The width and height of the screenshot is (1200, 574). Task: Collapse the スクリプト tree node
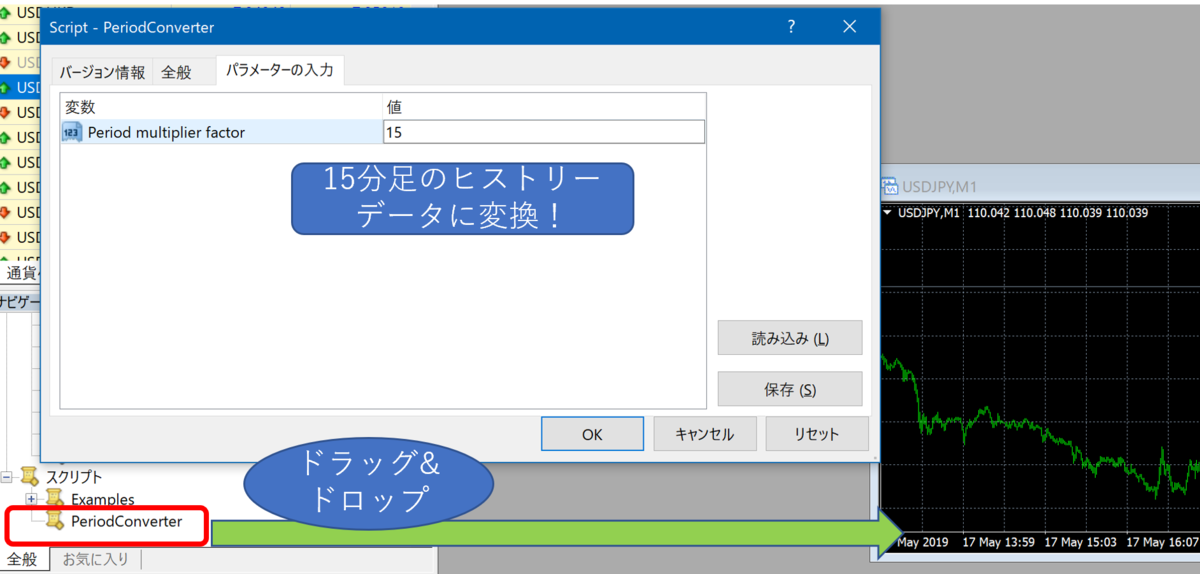(8, 477)
